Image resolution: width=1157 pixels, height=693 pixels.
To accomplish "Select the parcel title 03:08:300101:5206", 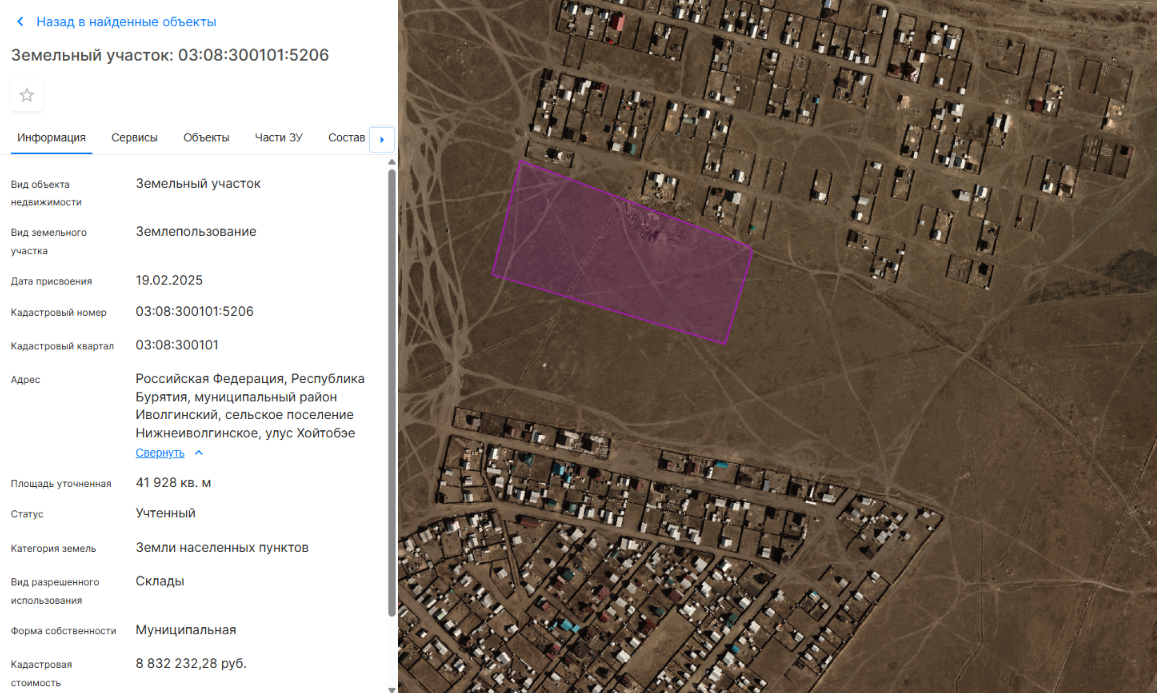I will pyautogui.click(x=253, y=55).
